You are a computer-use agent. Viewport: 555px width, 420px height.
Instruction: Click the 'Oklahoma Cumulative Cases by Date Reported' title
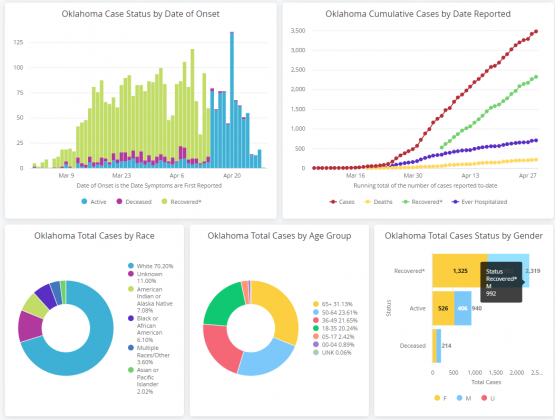point(418,14)
